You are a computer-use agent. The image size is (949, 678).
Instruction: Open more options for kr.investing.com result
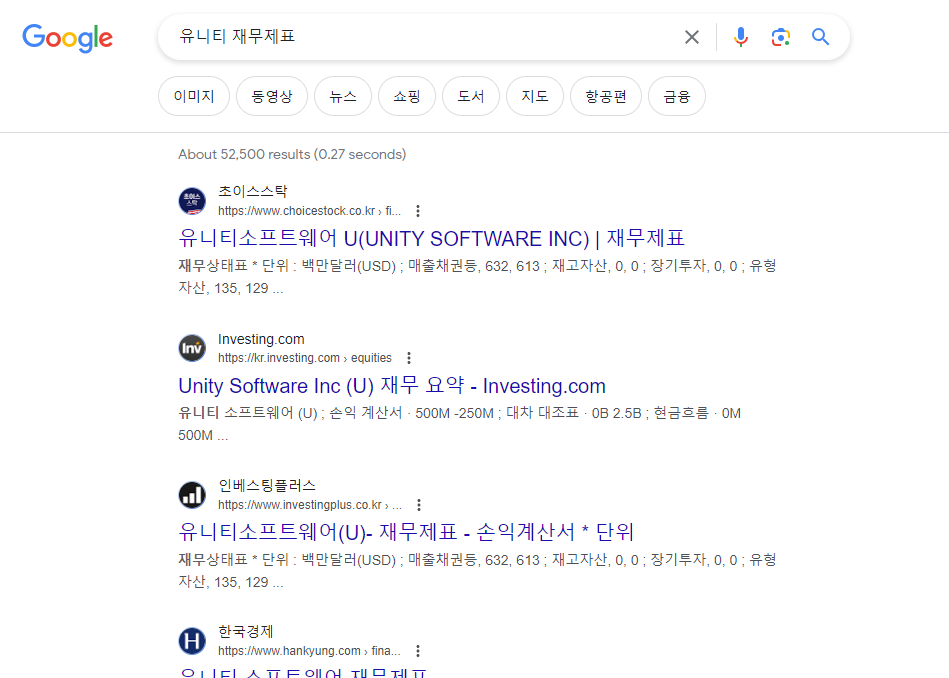(x=409, y=358)
